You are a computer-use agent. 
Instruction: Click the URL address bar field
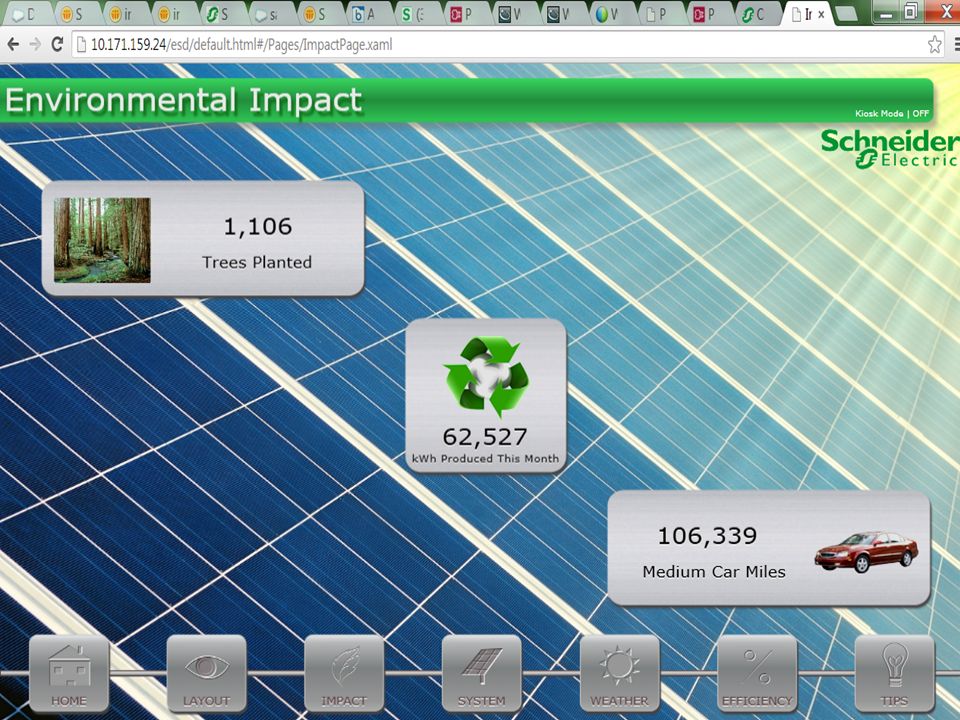point(508,44)
